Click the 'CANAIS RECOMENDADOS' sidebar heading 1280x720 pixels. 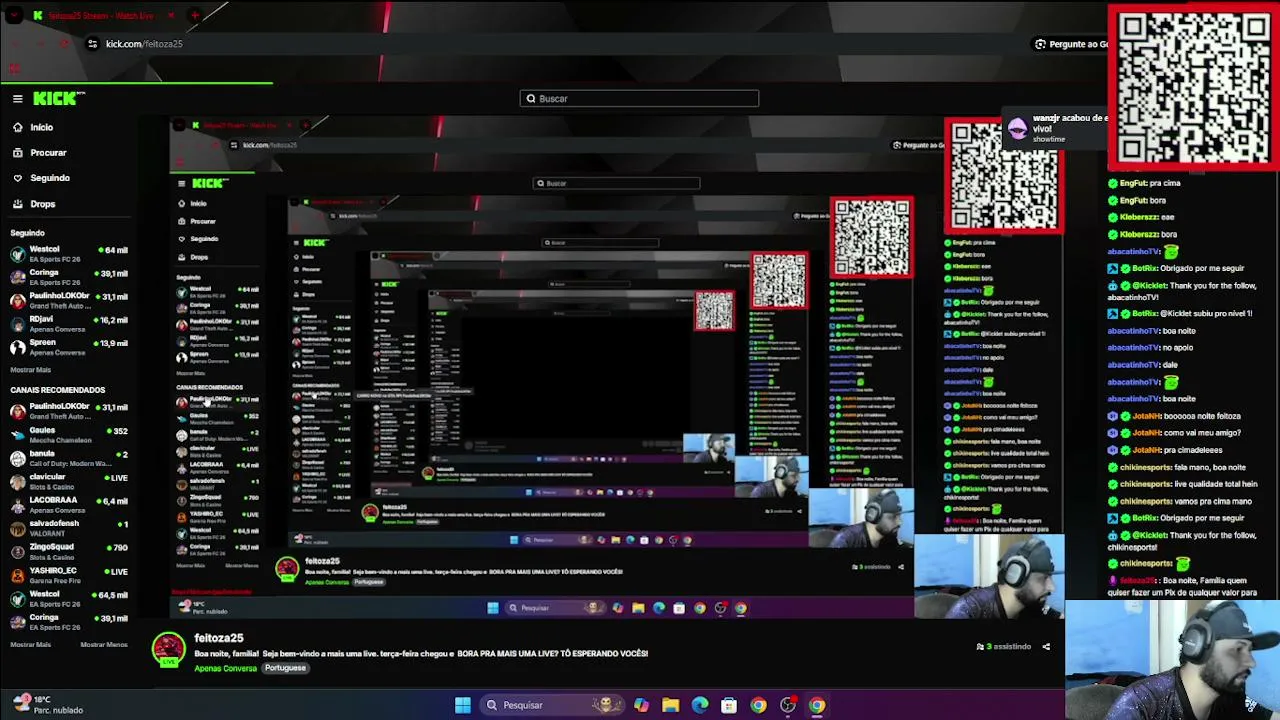click(x=58, y=390)
